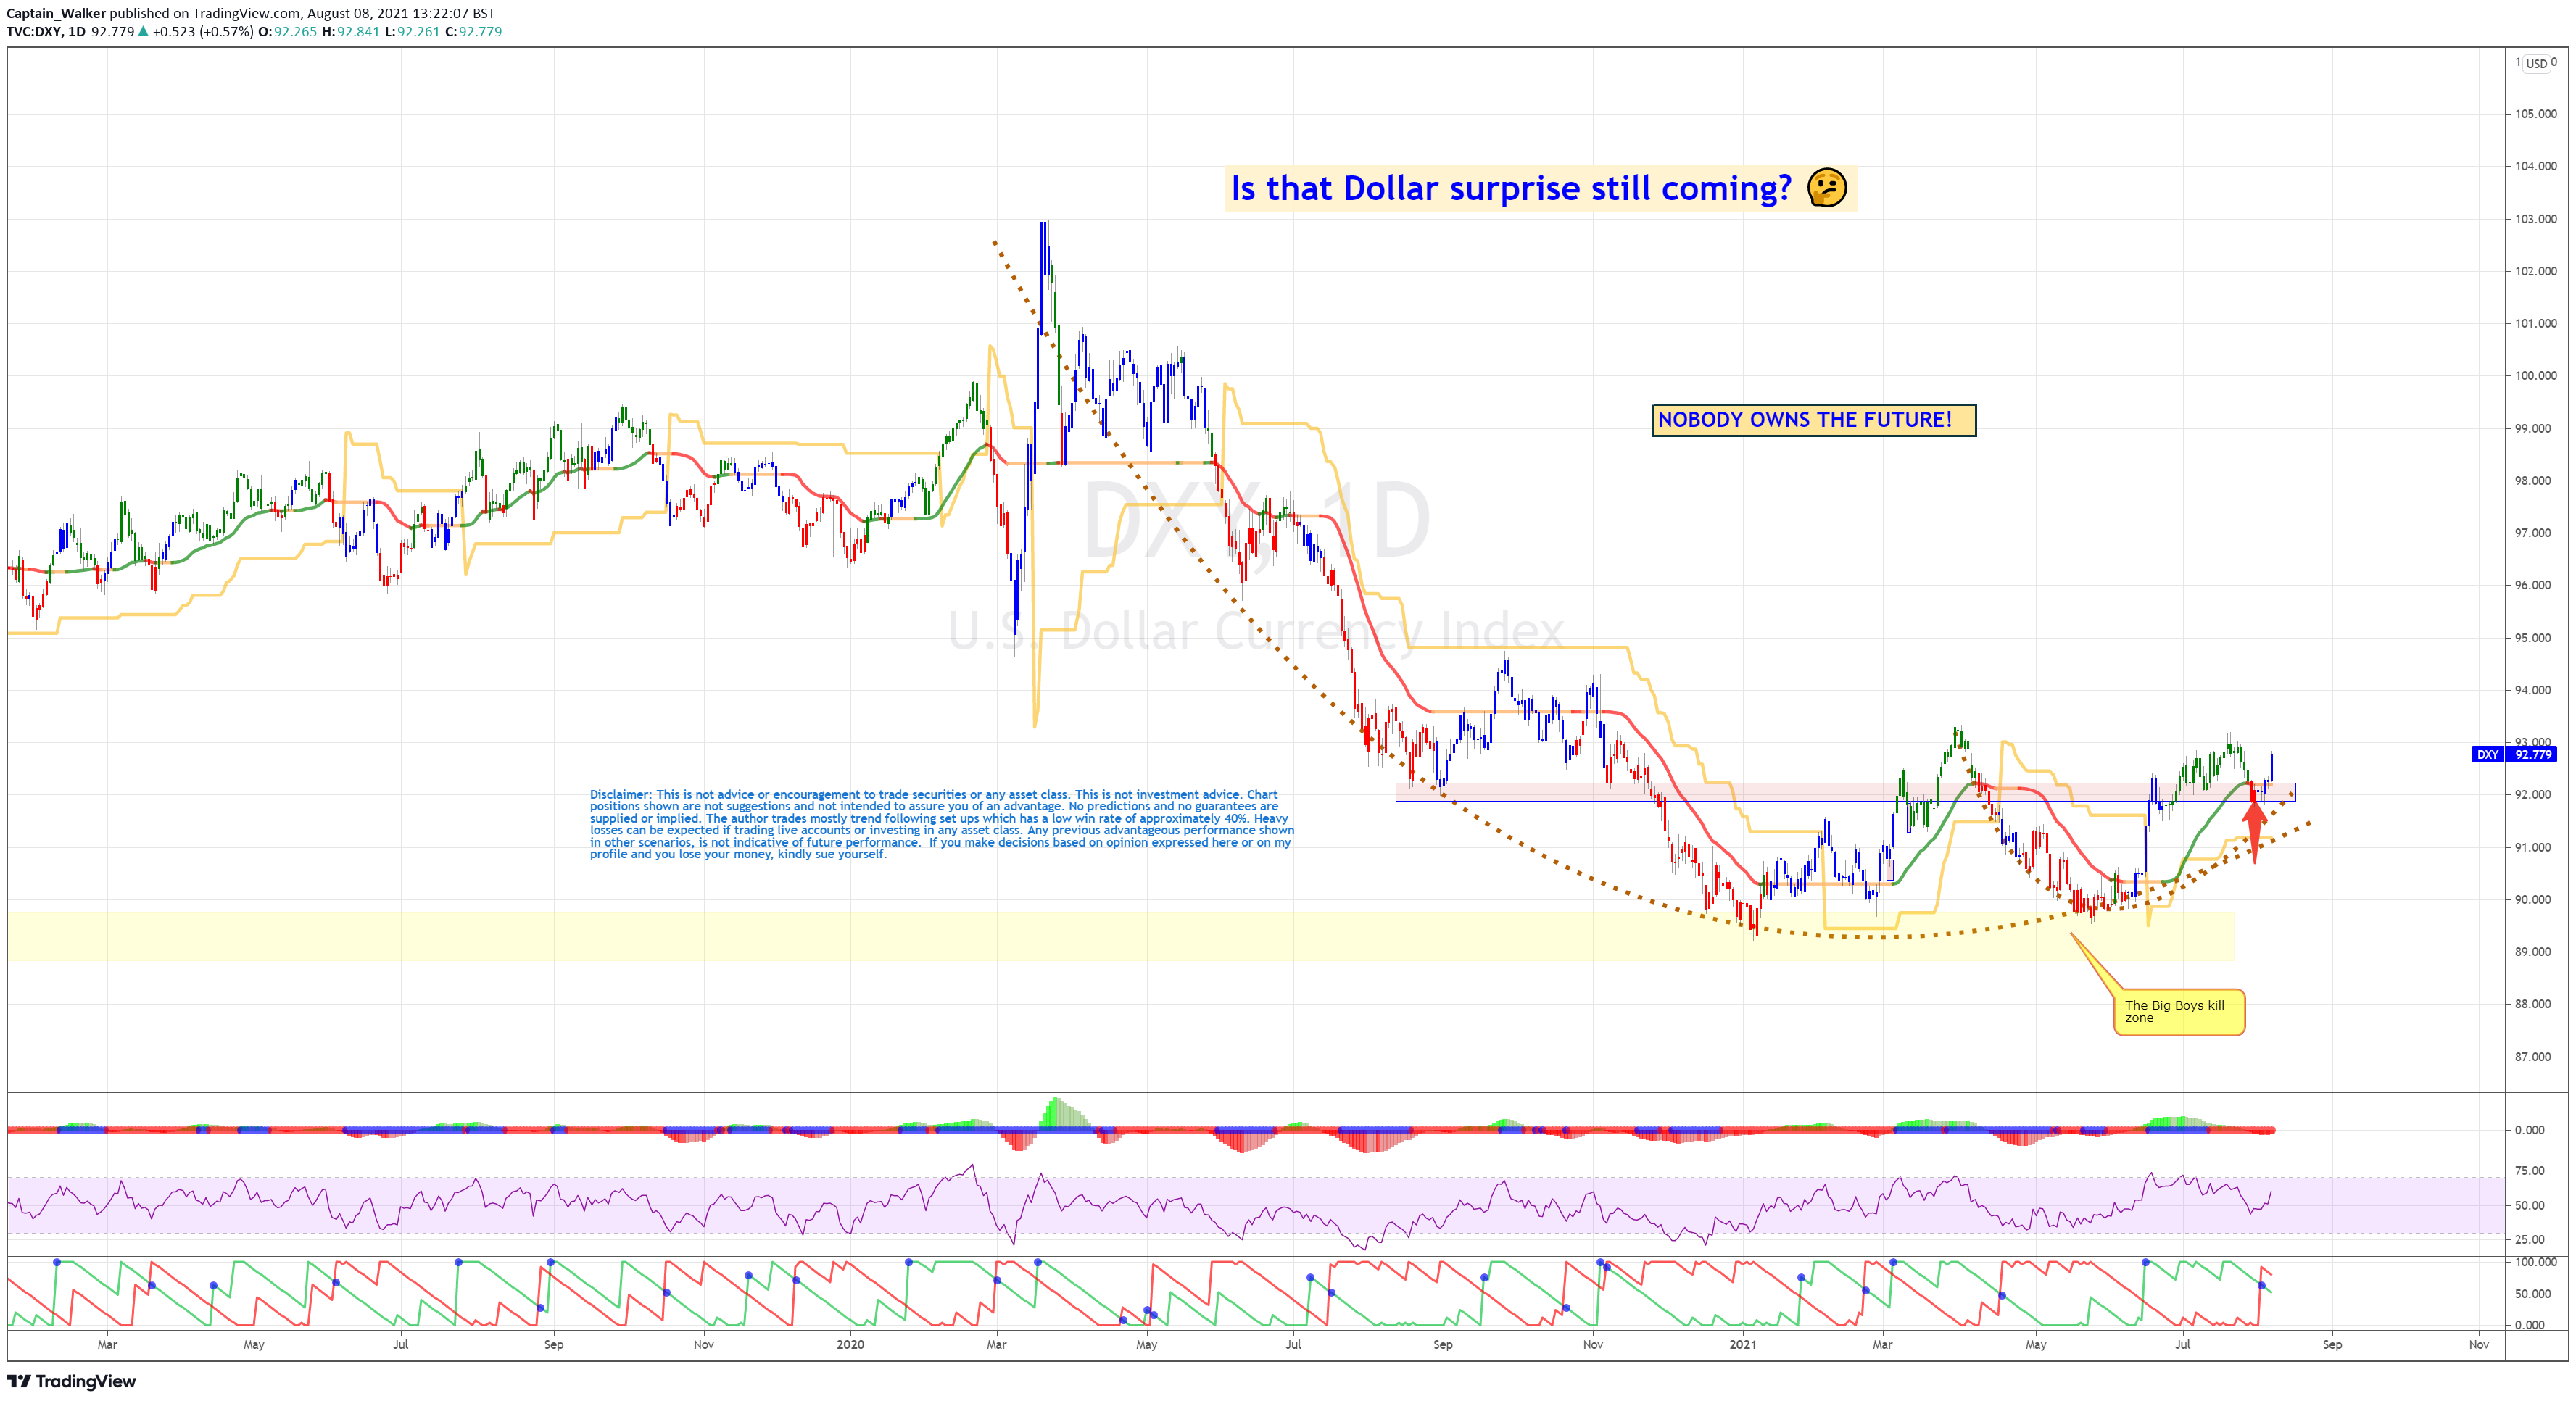The width and height of the screenshot is (2576, 1401).
Task: Click the TradingView logo at the bottom
Action: click(71, 1381)
